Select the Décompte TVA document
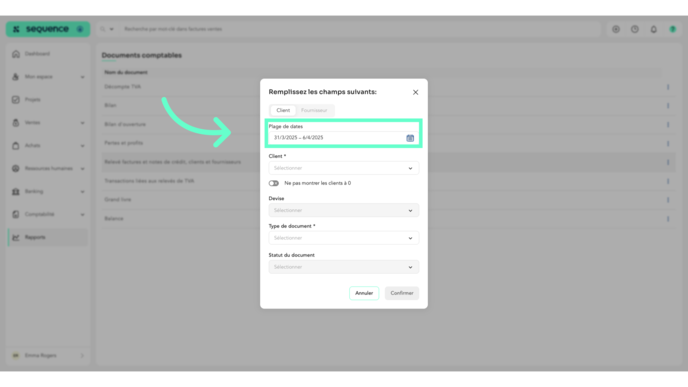The height and width of the screenshot is (387, 688). [x=122, y=87]
